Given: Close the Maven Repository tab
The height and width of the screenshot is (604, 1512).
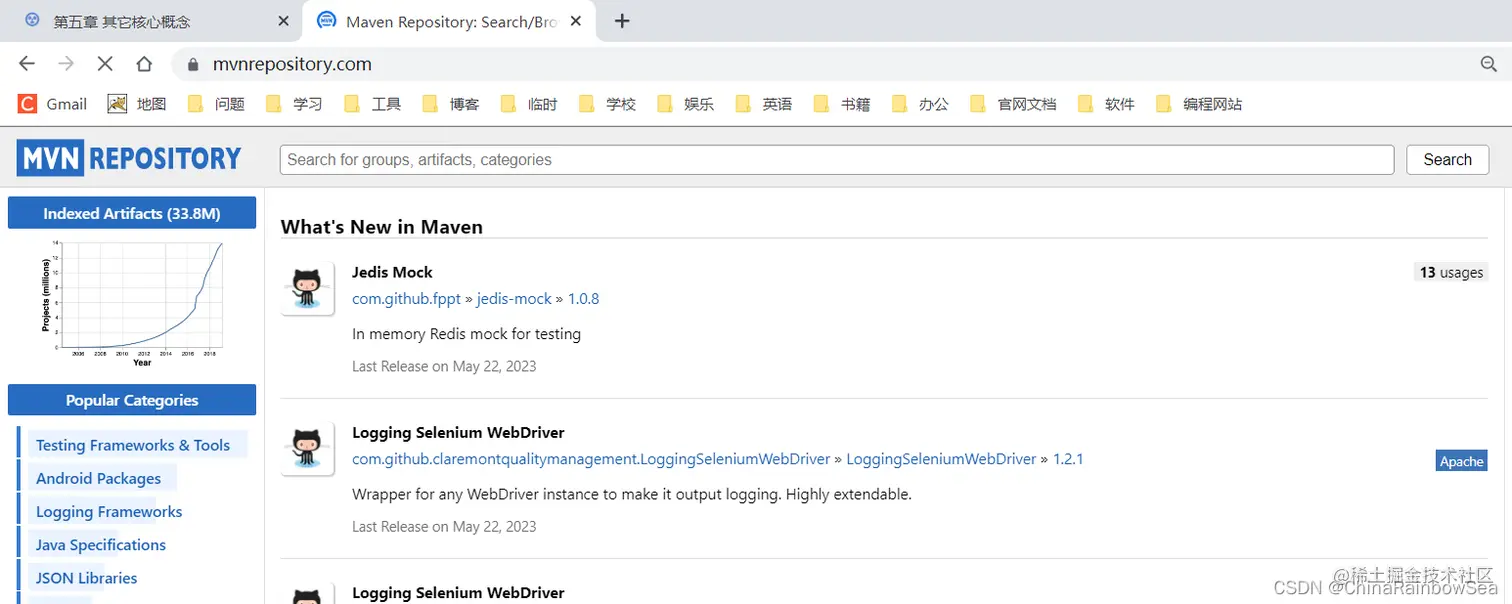Looking at the screenshot, I should click(575, 21).
